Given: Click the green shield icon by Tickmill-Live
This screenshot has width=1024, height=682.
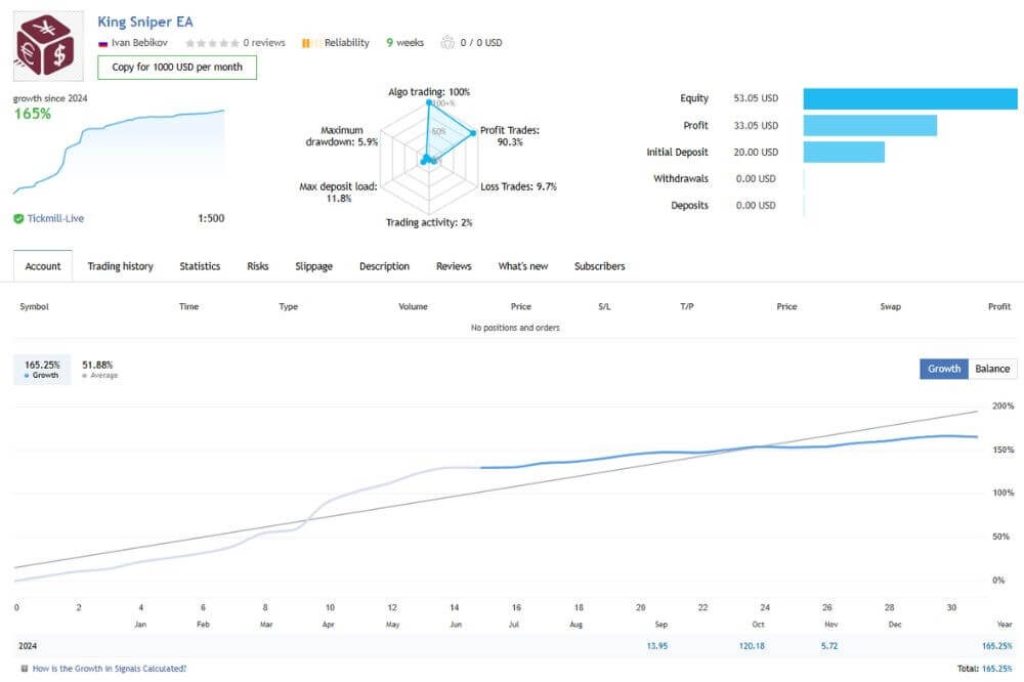Looking at the screenshot, I should (19, 218).
